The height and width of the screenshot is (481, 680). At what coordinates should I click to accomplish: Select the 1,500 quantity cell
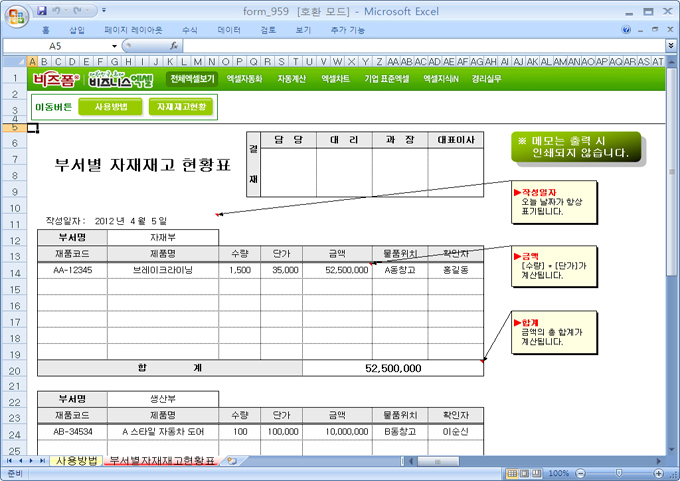tap(239, 270)
